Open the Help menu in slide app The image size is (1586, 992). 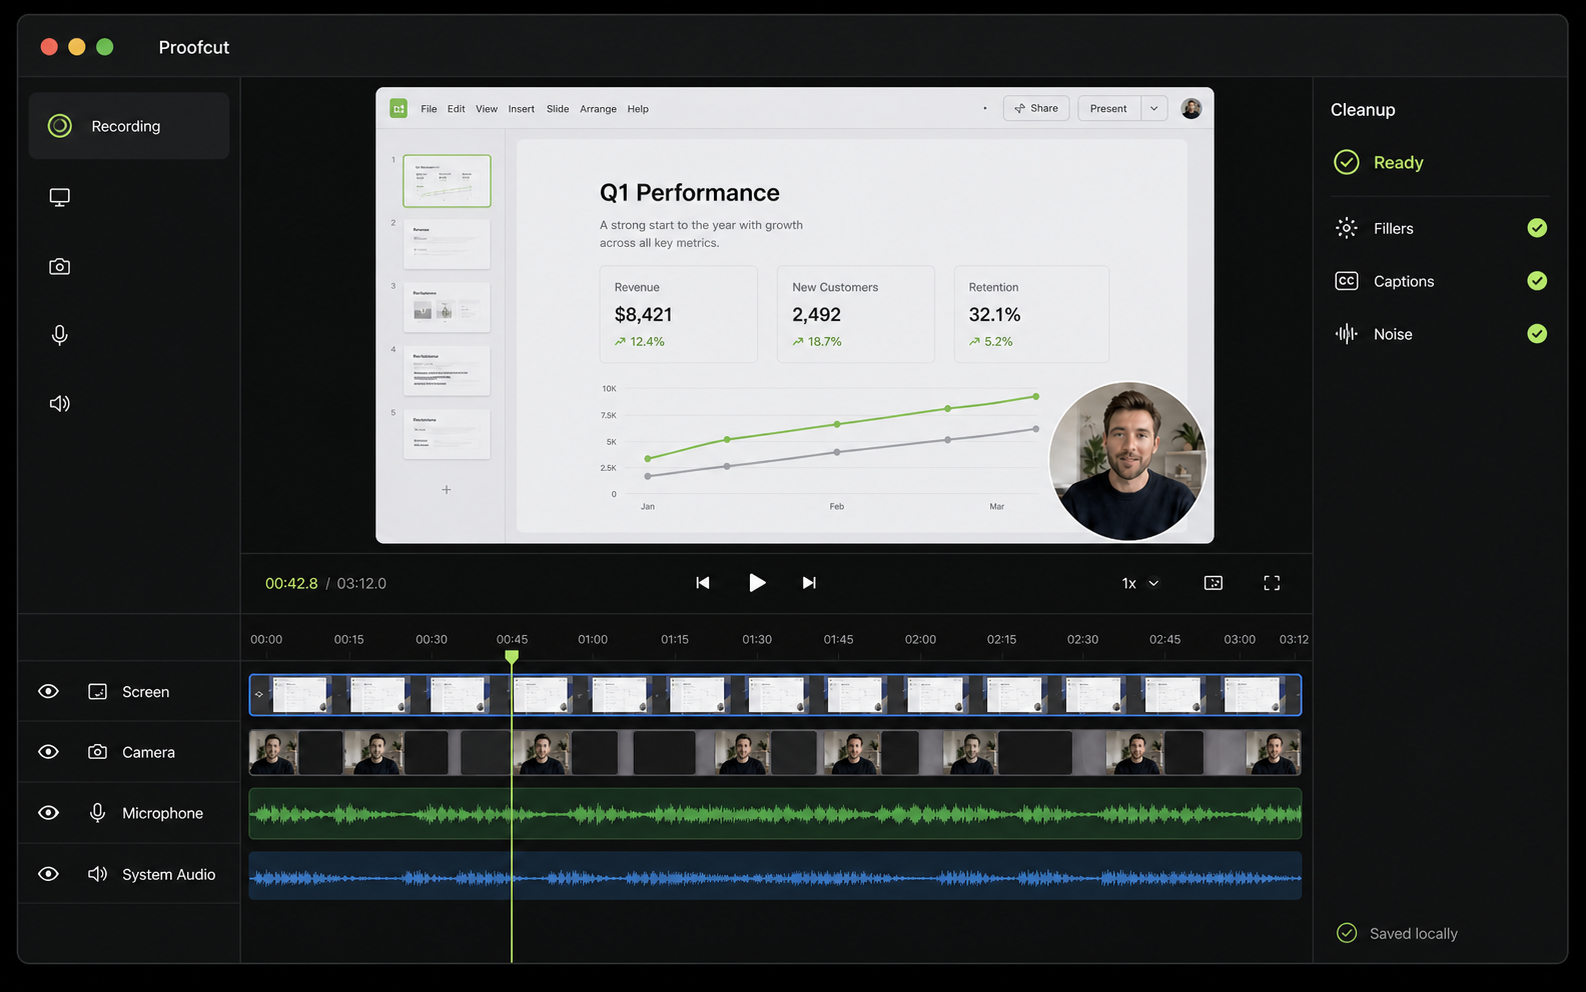[x=638, y=109]
